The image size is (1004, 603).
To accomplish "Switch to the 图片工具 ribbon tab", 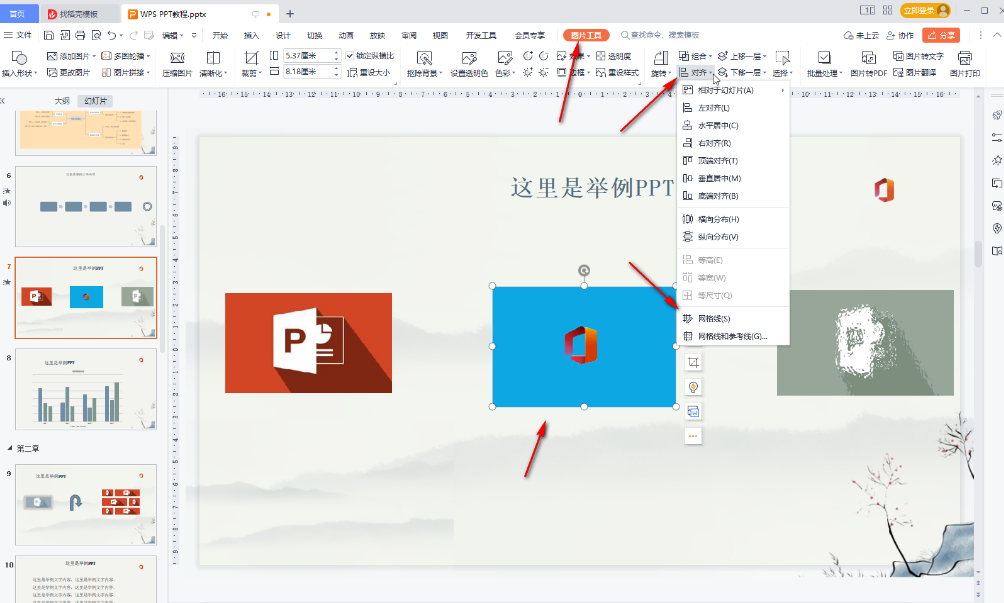I will [x=585, y=34].
